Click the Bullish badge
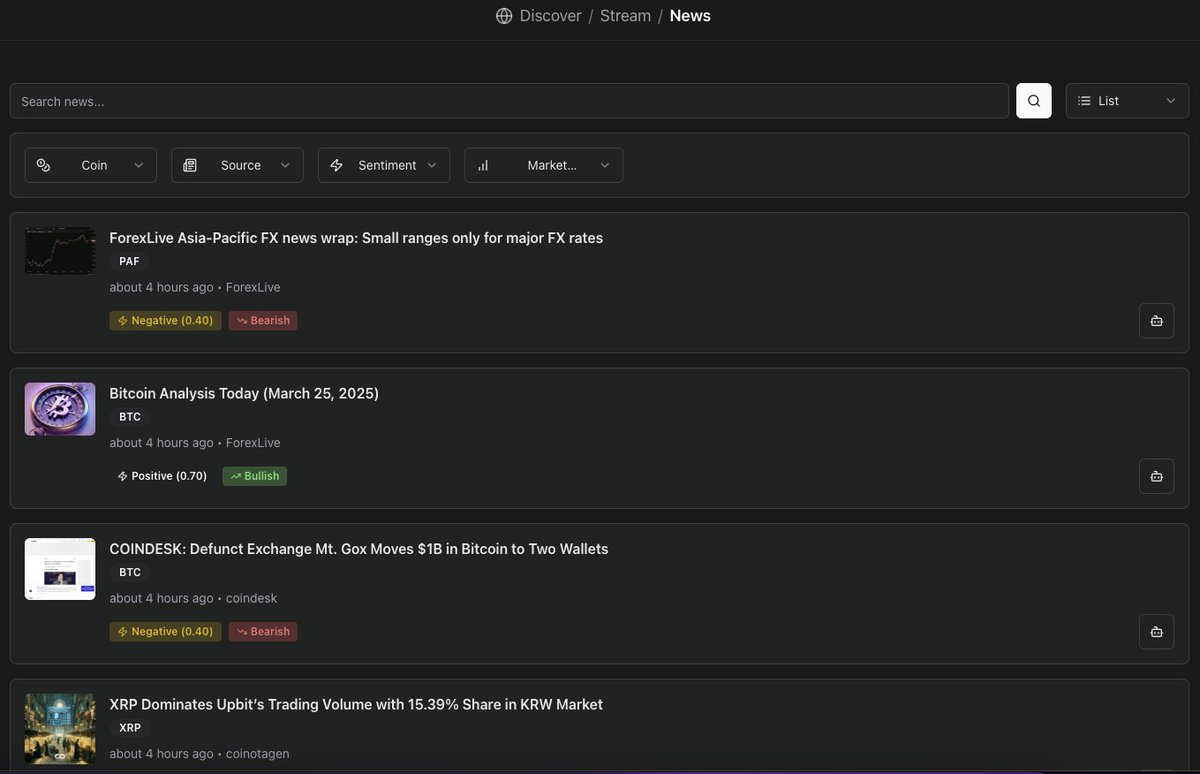This screenshot has width=1200, height=774. (255, 476)
